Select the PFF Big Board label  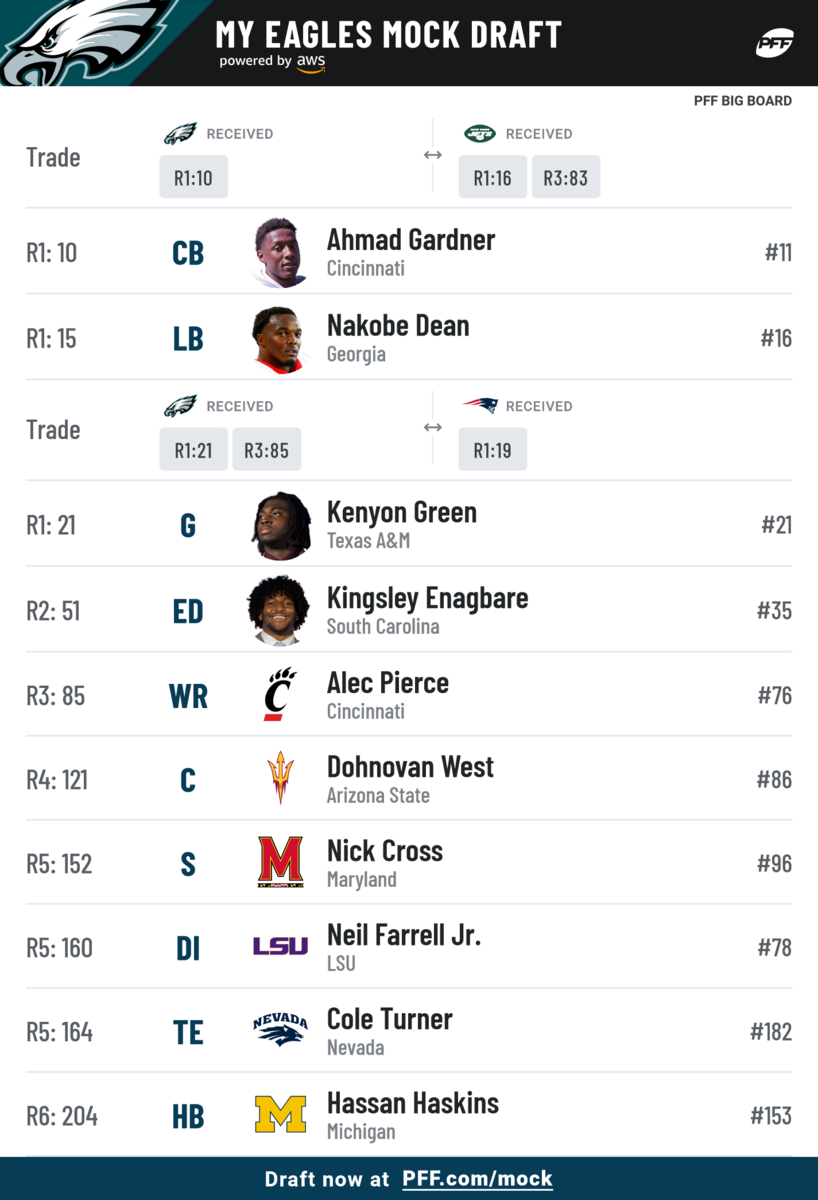(742, 101)
